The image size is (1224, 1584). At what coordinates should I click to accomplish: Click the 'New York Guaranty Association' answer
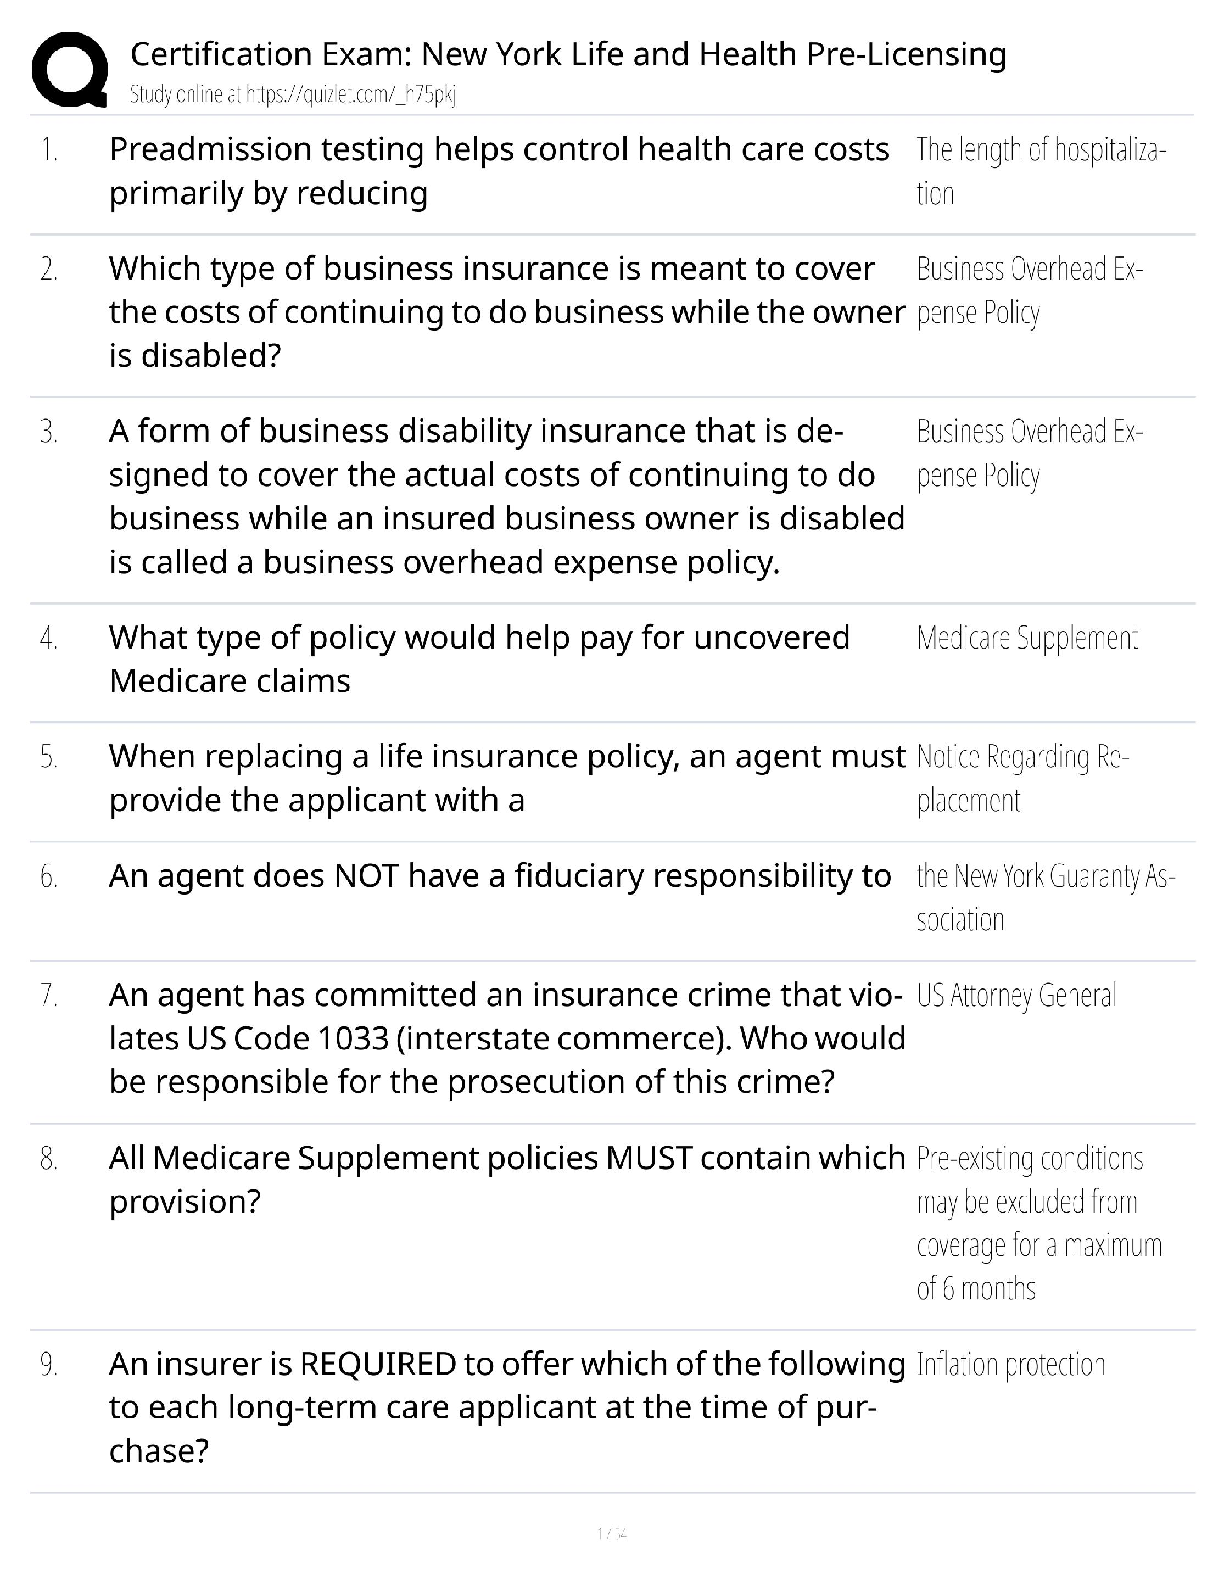point(1044,897)
